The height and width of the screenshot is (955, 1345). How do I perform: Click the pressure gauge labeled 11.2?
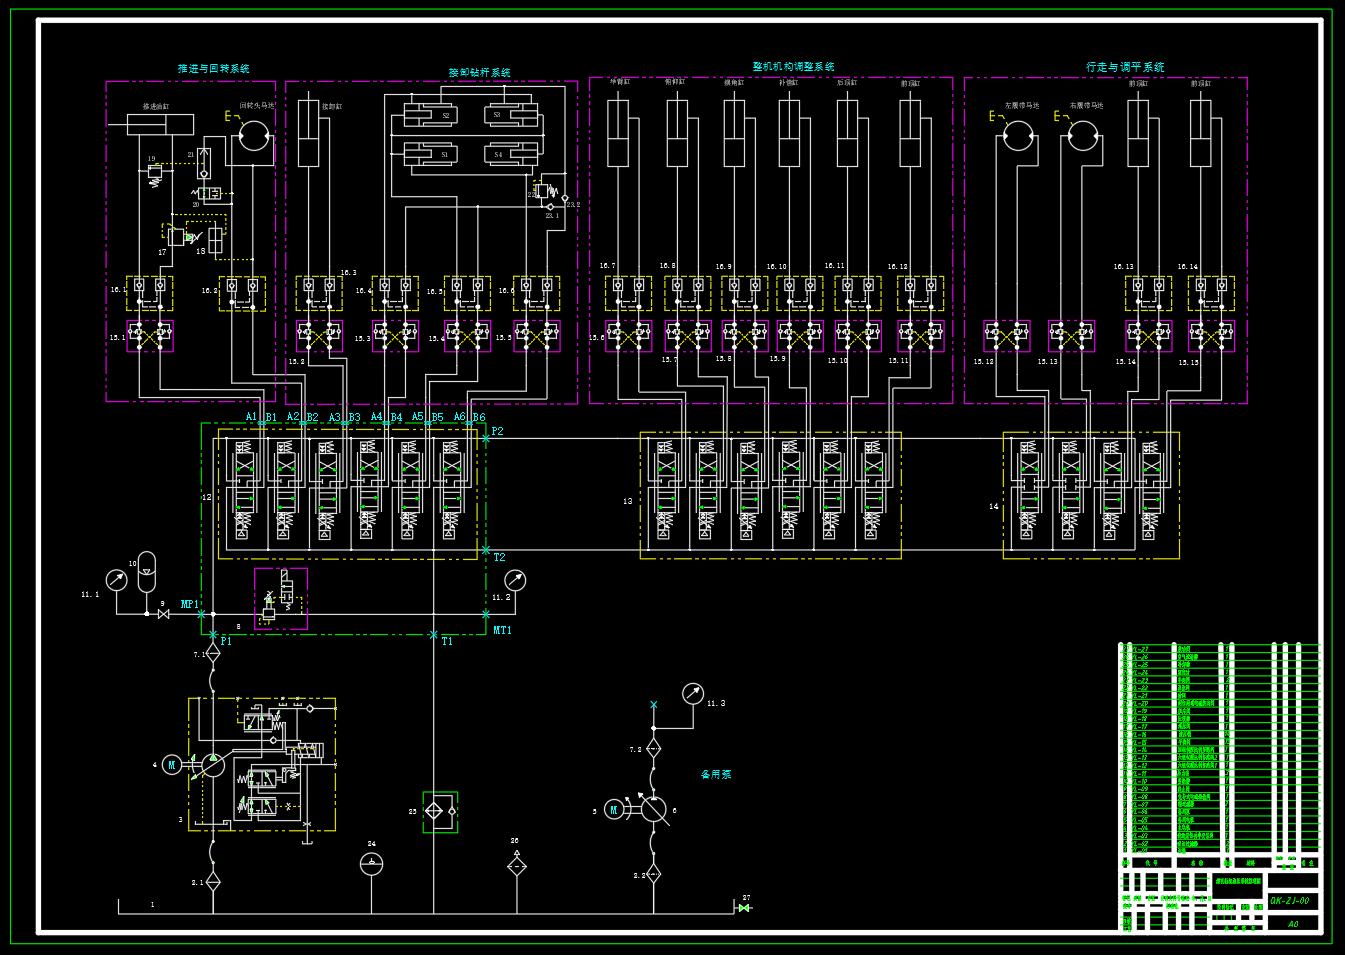tap(515, 580)
